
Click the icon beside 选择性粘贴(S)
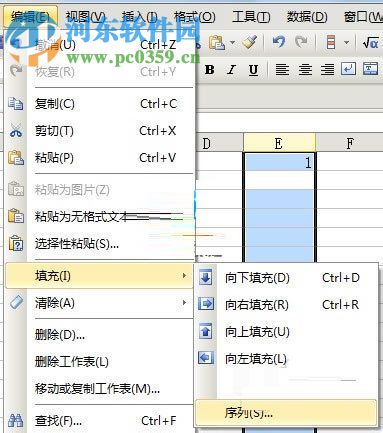tap(16, 243)
